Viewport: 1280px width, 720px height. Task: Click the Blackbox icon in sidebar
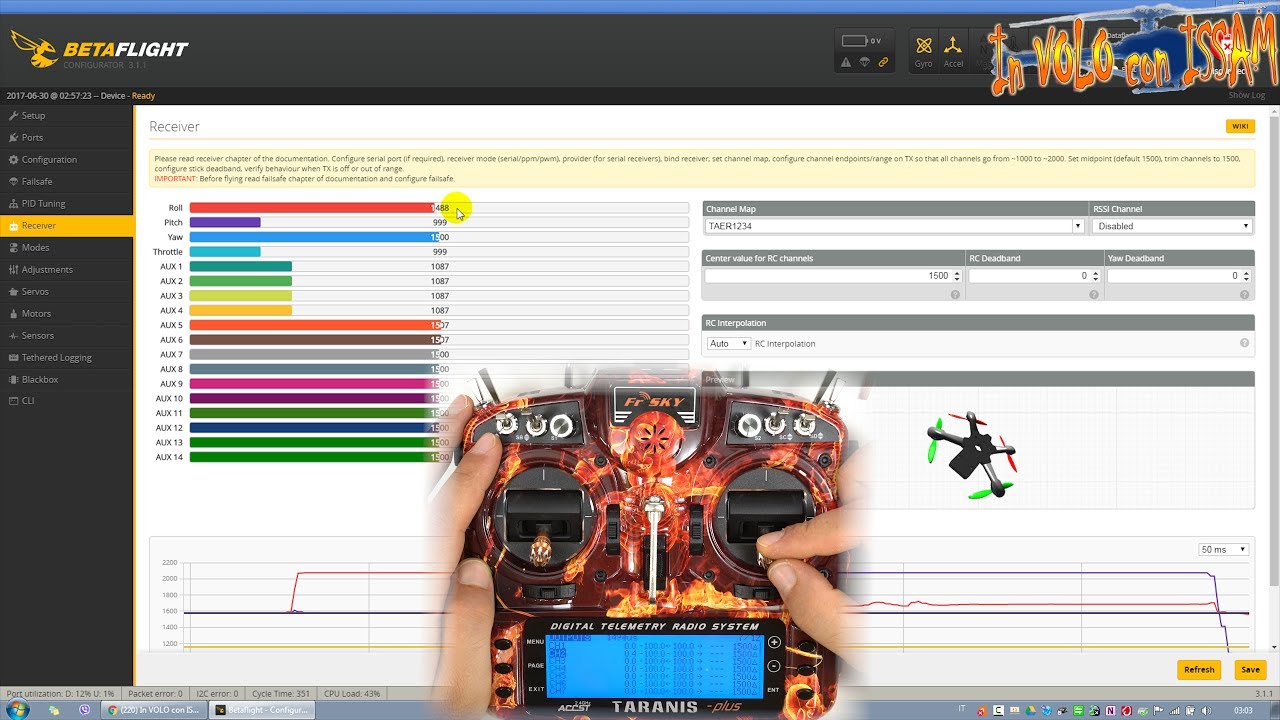tap(13, 379)
